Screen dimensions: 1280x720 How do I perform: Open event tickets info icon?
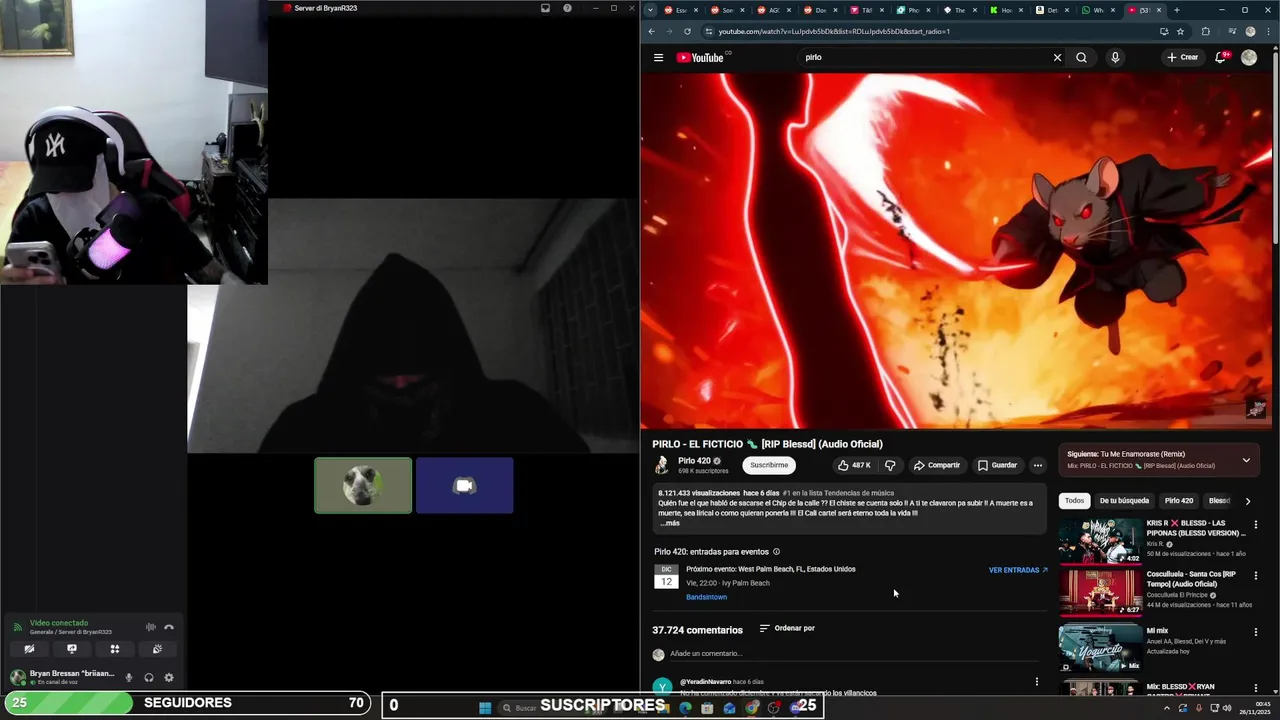(x=776, y=552)
